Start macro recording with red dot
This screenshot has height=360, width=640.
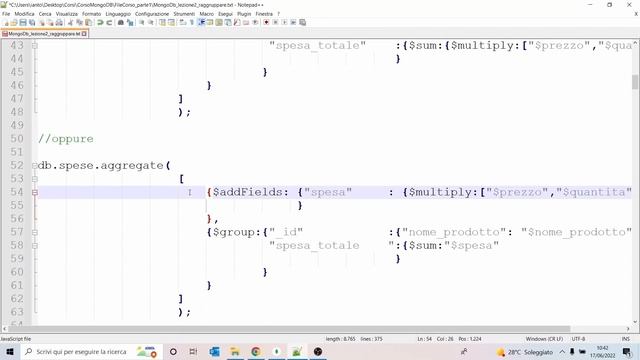pyautogui.click(x=266, y=23)
